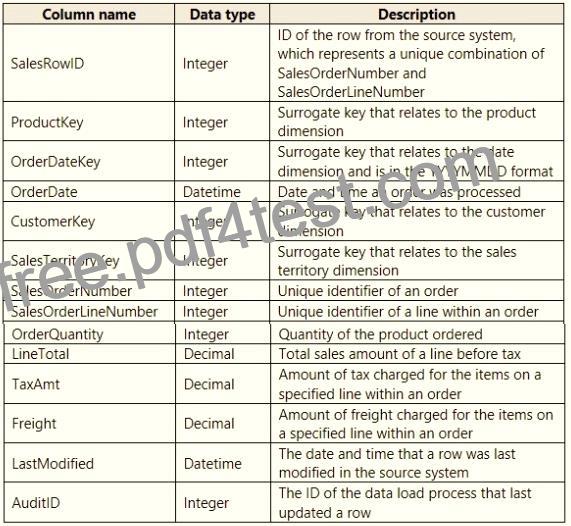571x526 pixels.
Task: Click the OrderDateKey cell
Action: click(x=89, y=161)
